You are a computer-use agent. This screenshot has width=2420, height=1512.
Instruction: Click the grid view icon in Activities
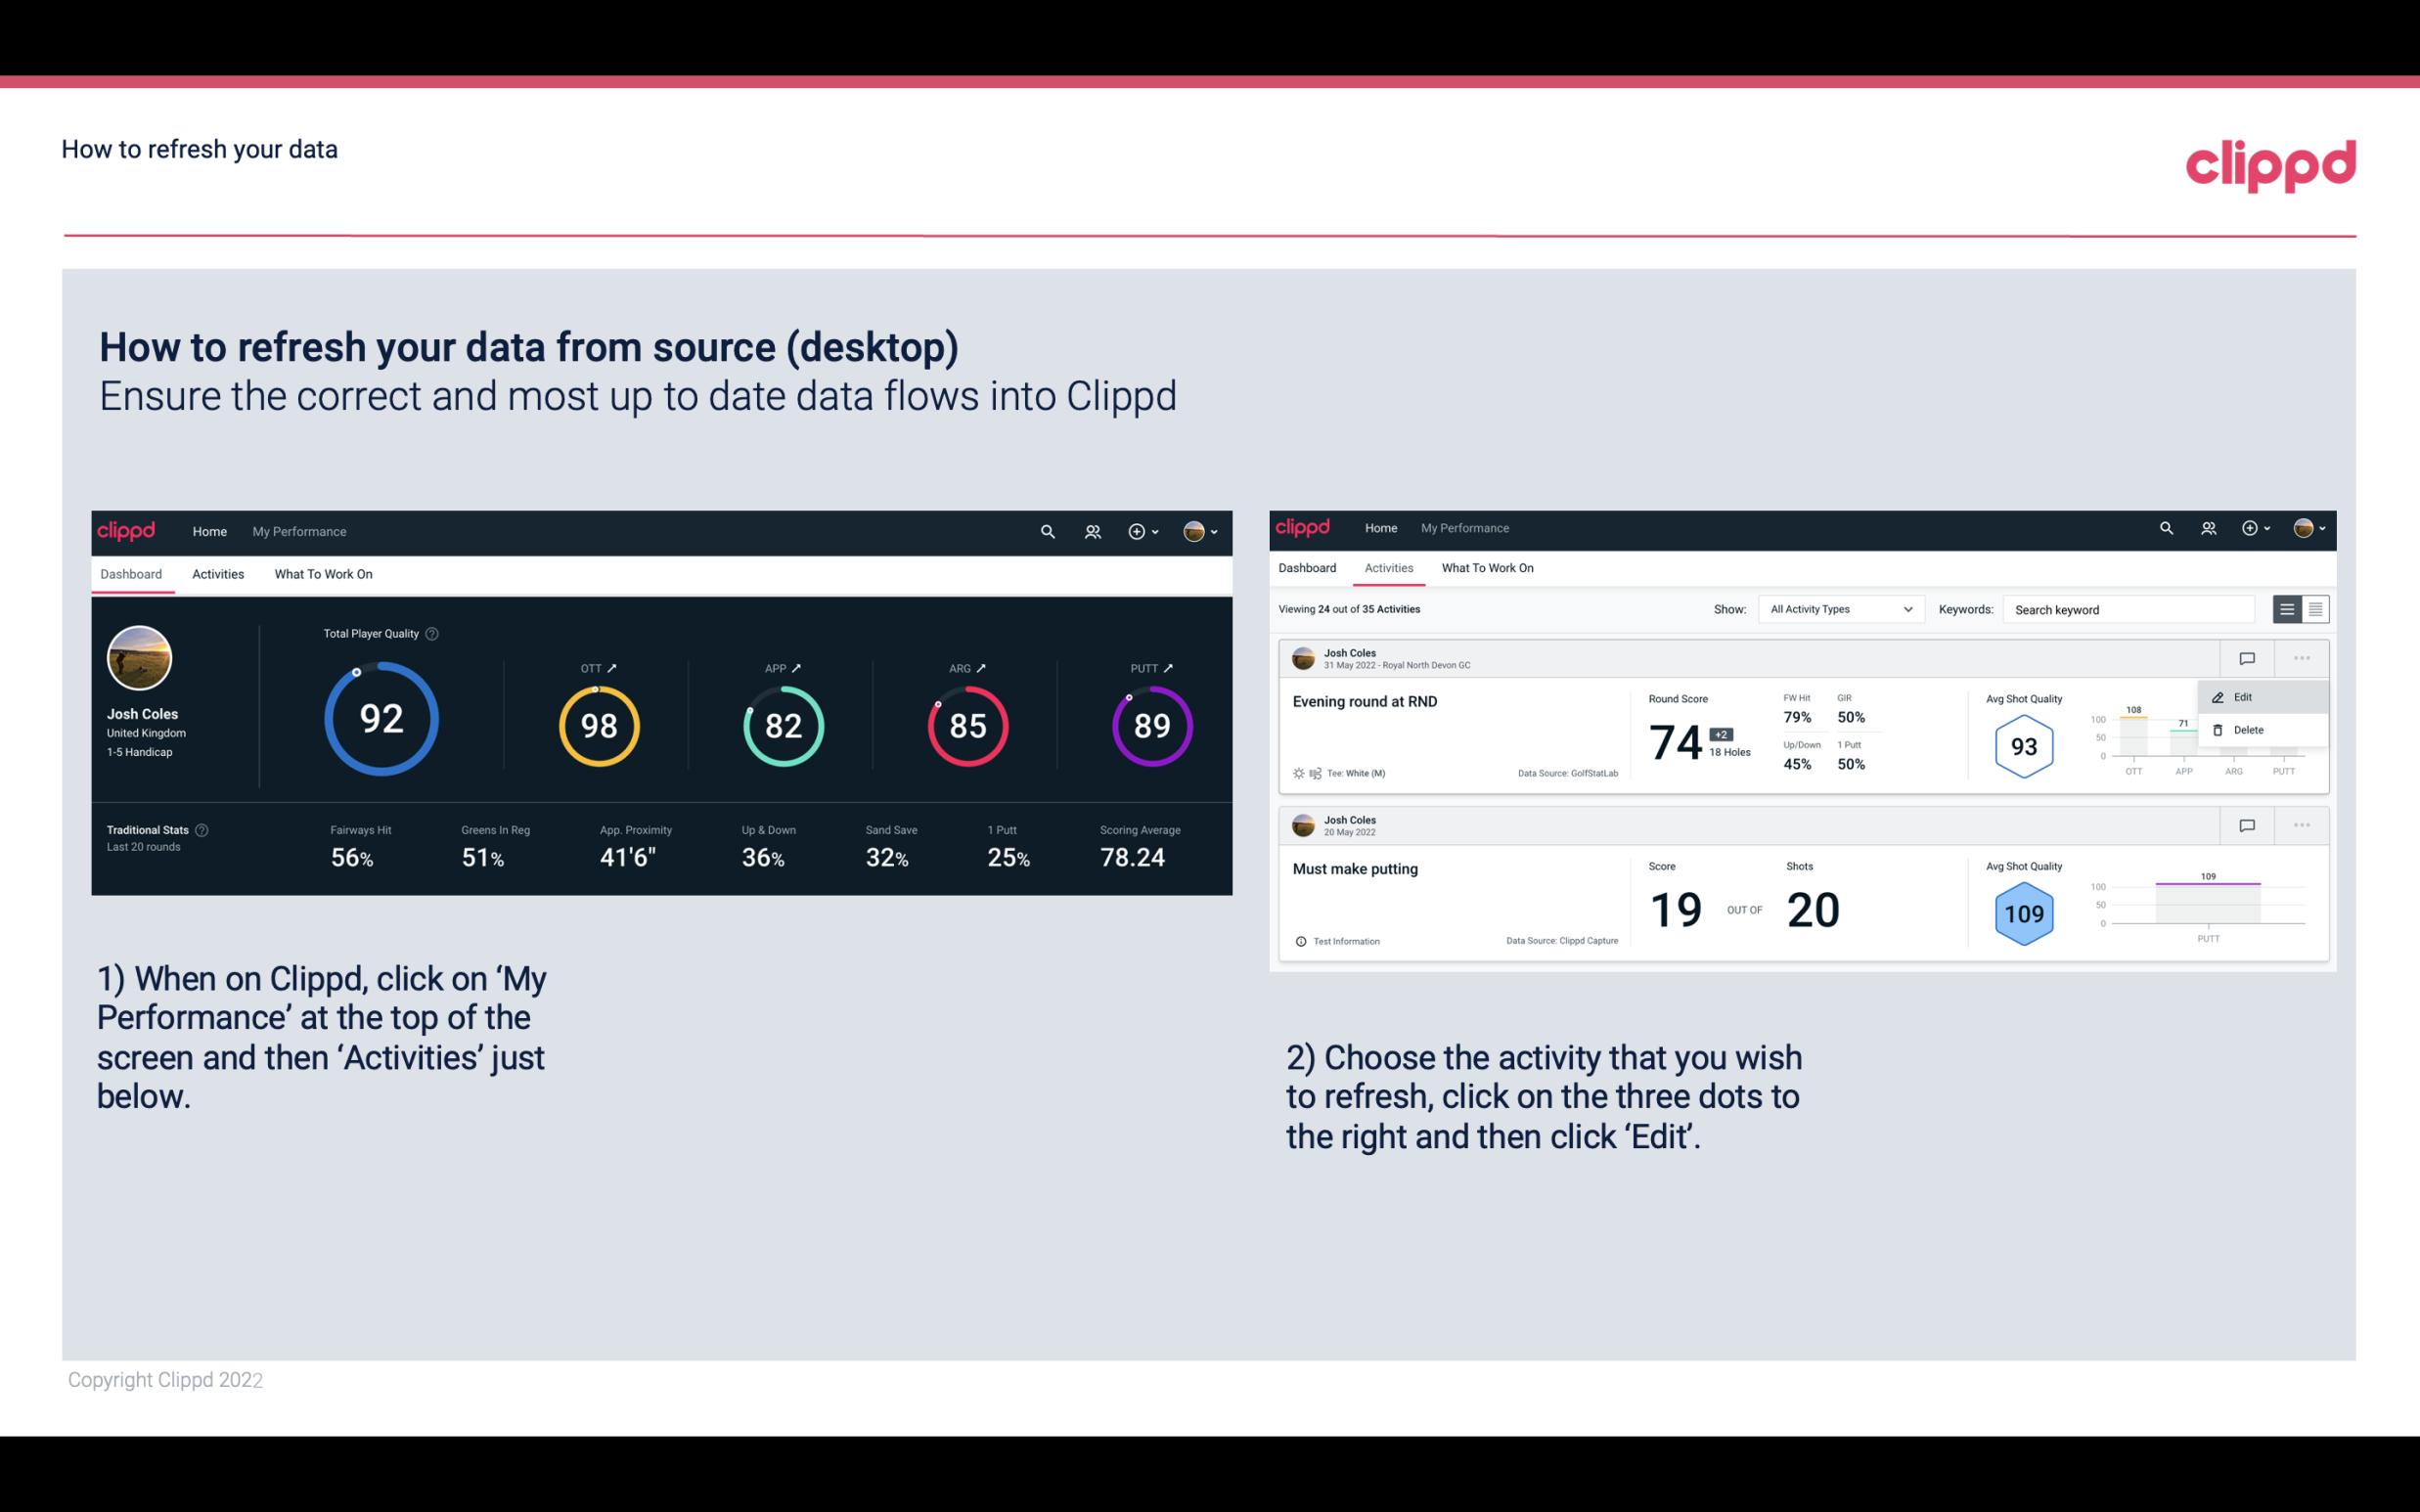click(x=2313, y=608)
